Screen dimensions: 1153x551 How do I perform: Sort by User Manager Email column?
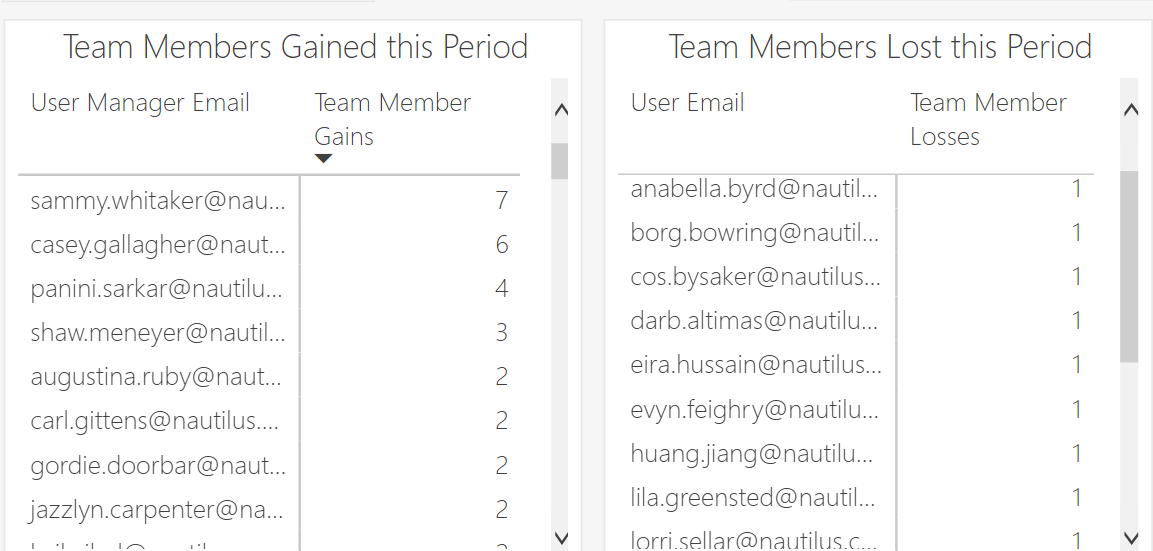pyautogui.click(x=140, y=103)
